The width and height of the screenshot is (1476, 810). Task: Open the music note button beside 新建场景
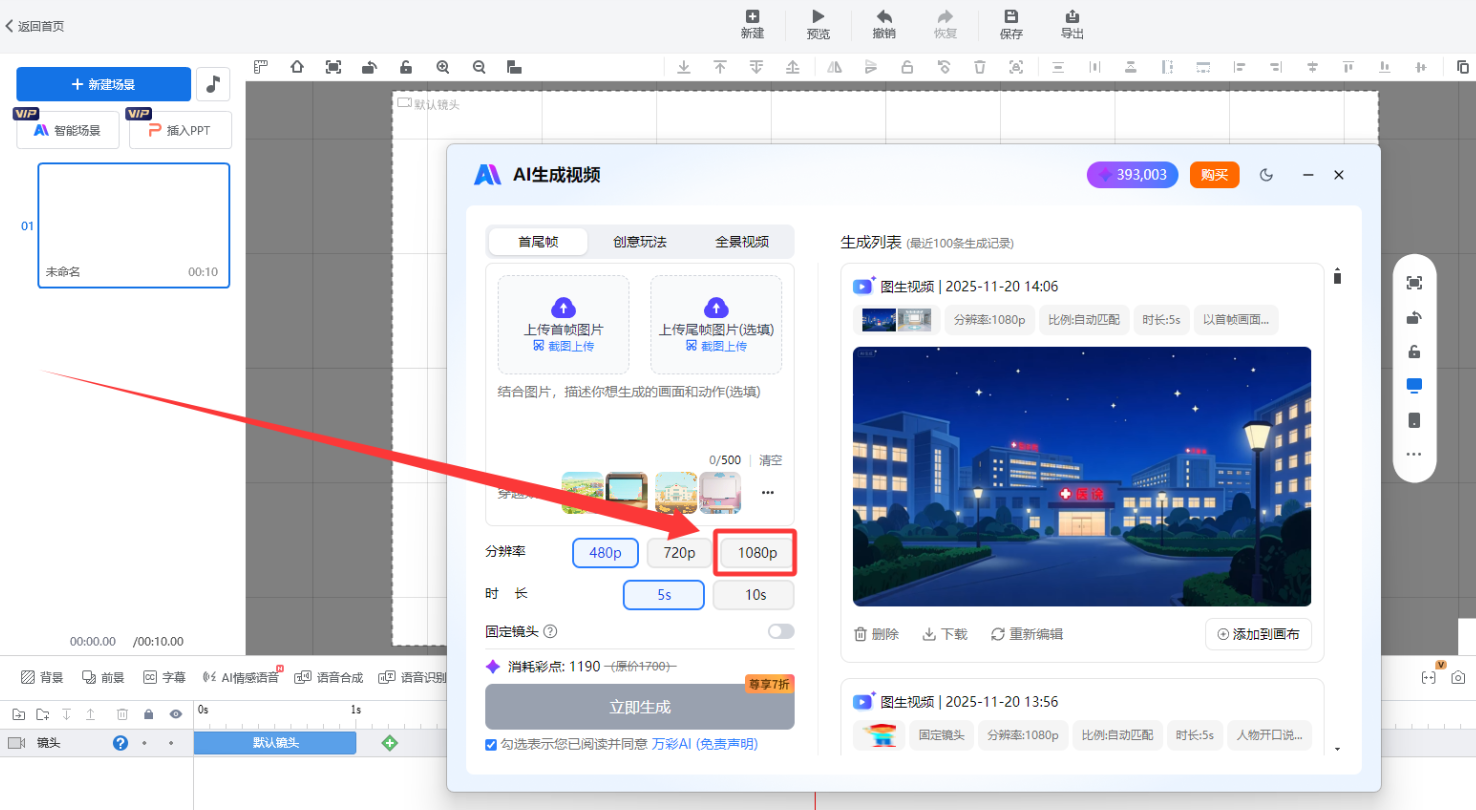213,85
